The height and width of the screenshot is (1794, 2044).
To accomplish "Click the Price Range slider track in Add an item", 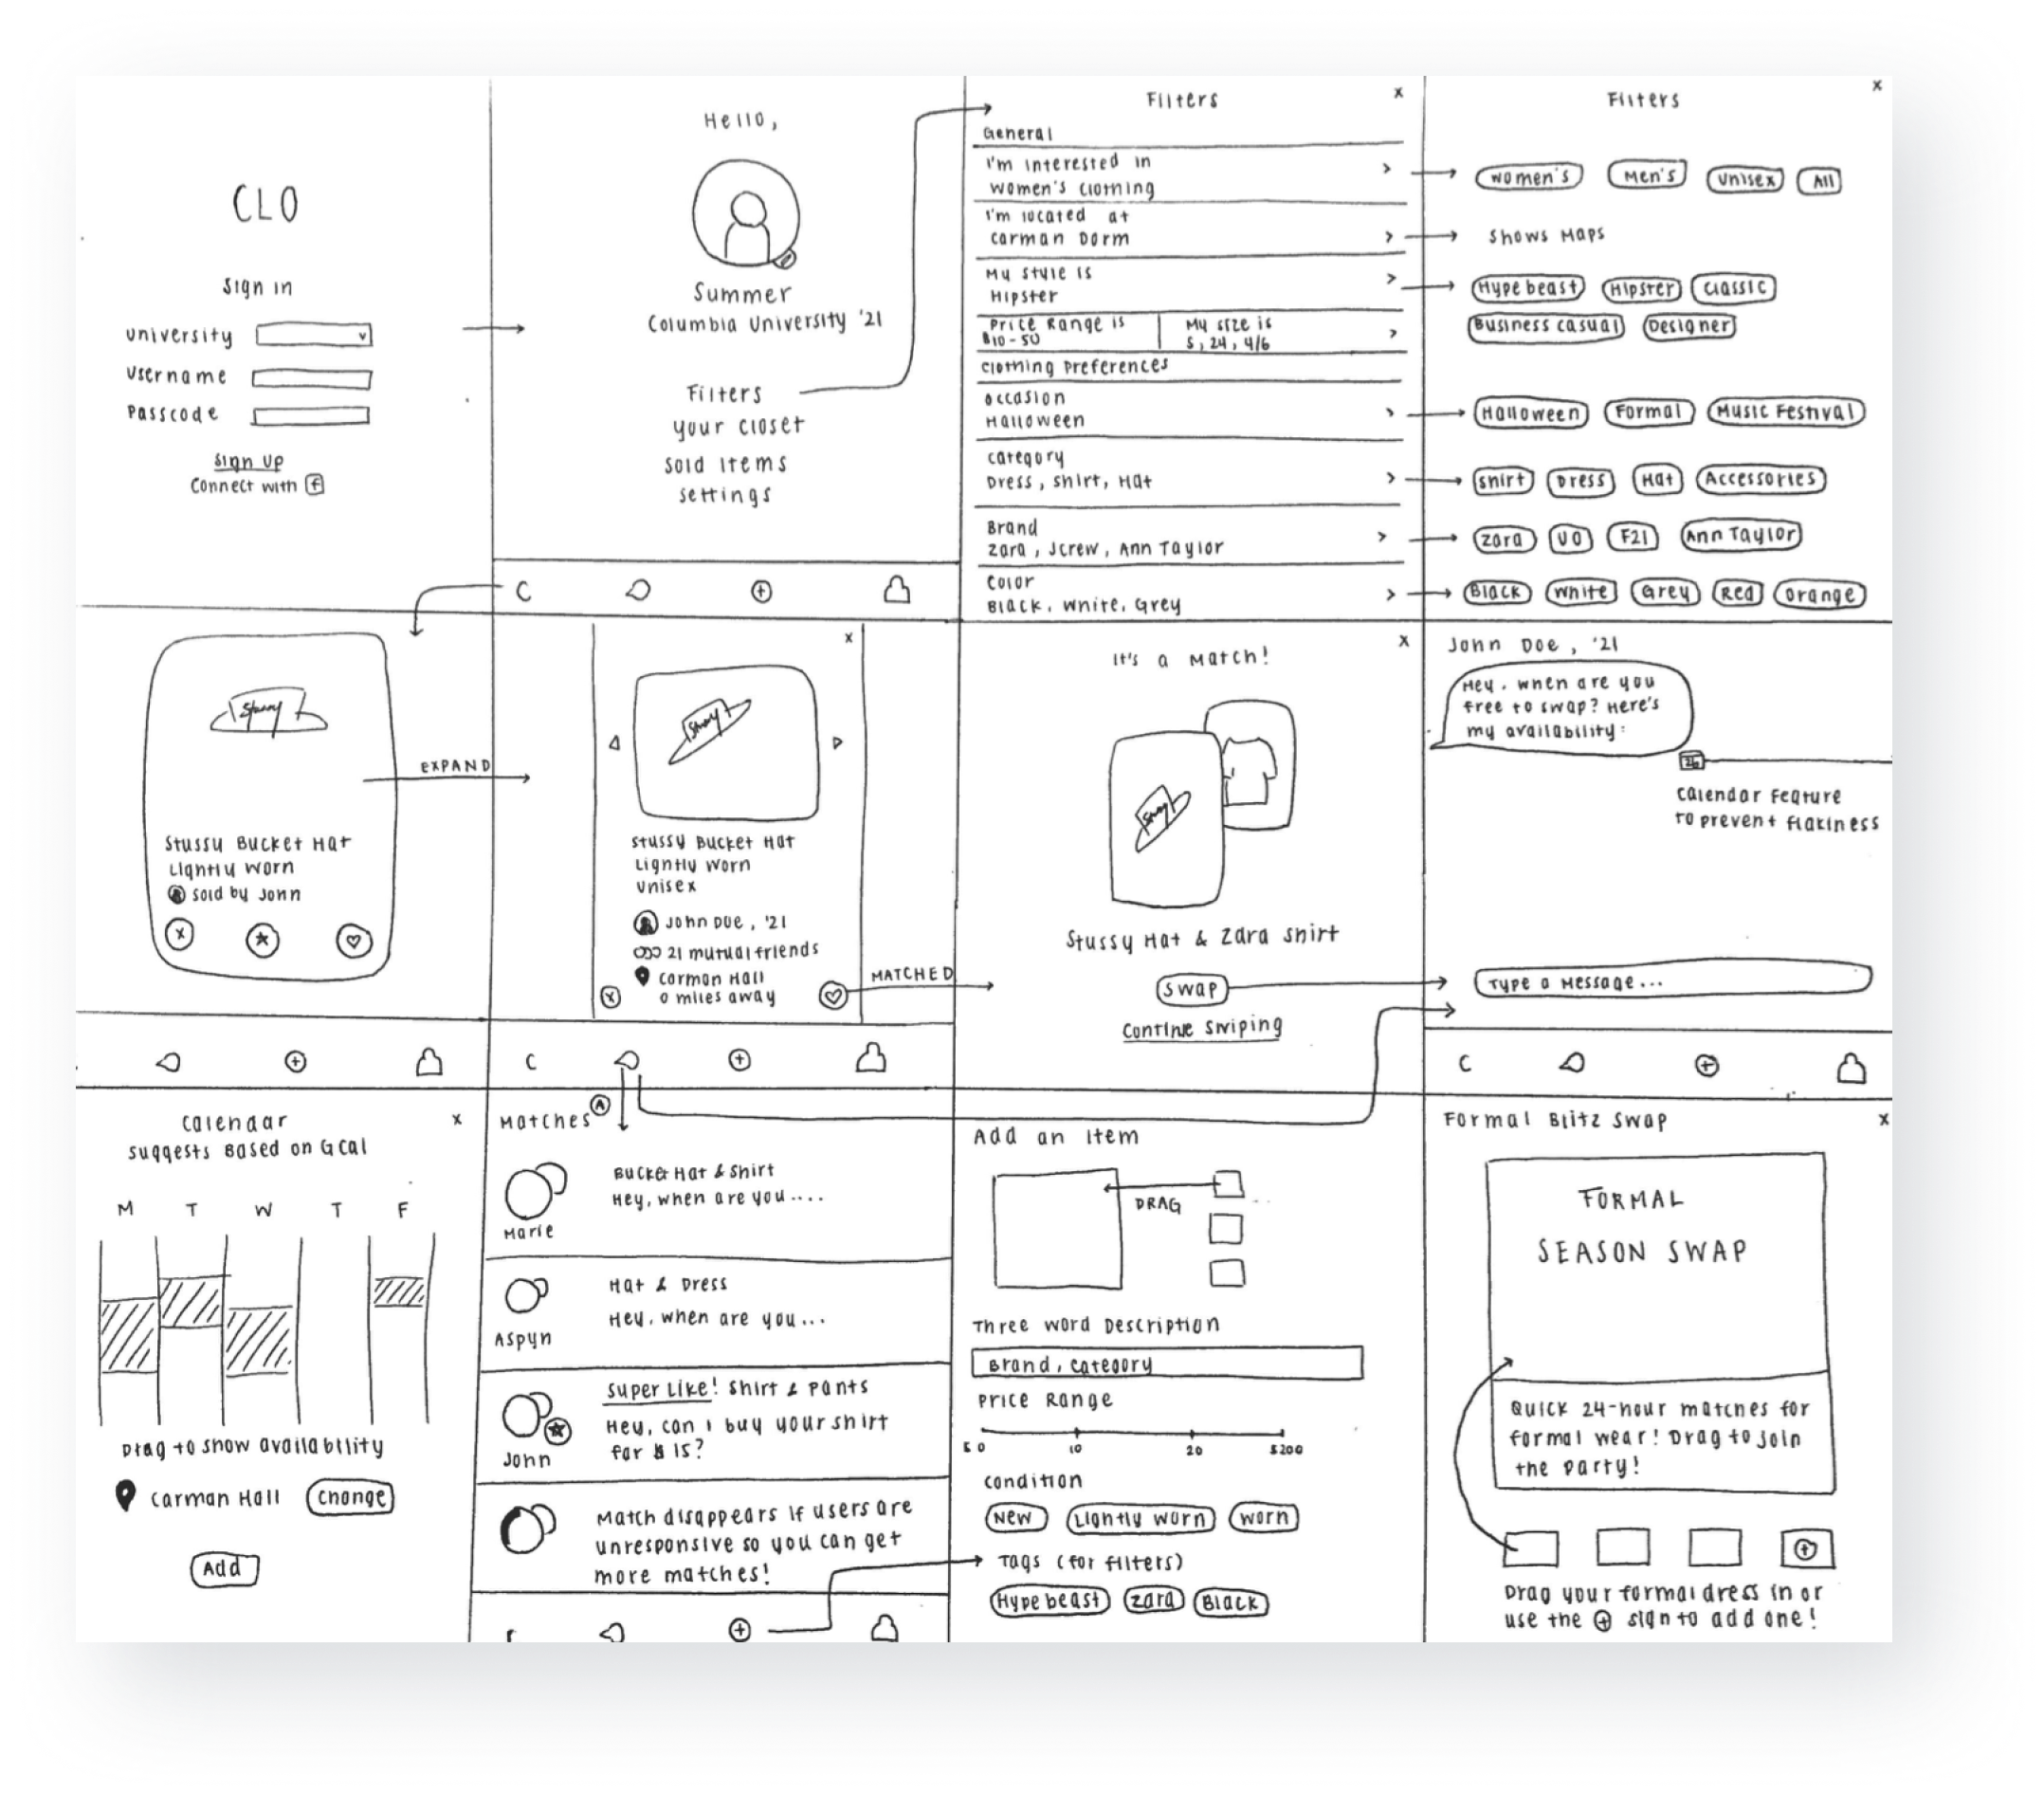I will pos(1132,1432).
